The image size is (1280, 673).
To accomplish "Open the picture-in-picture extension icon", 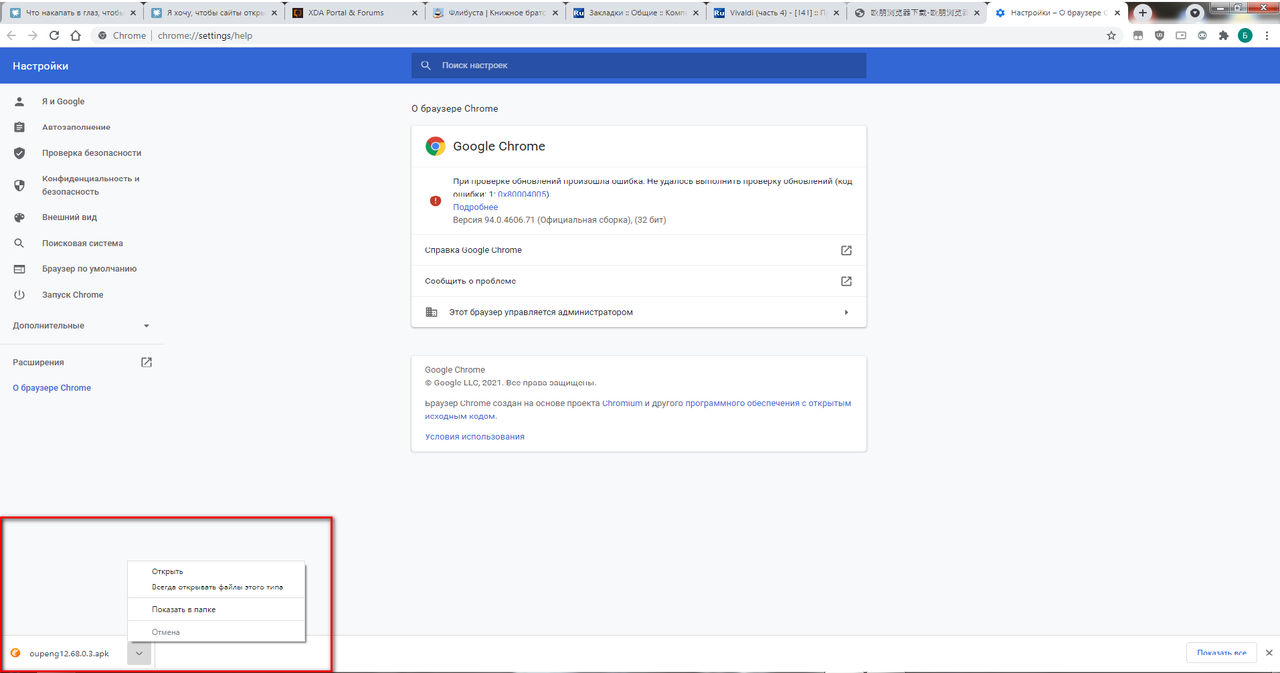I will [1181, 35].
